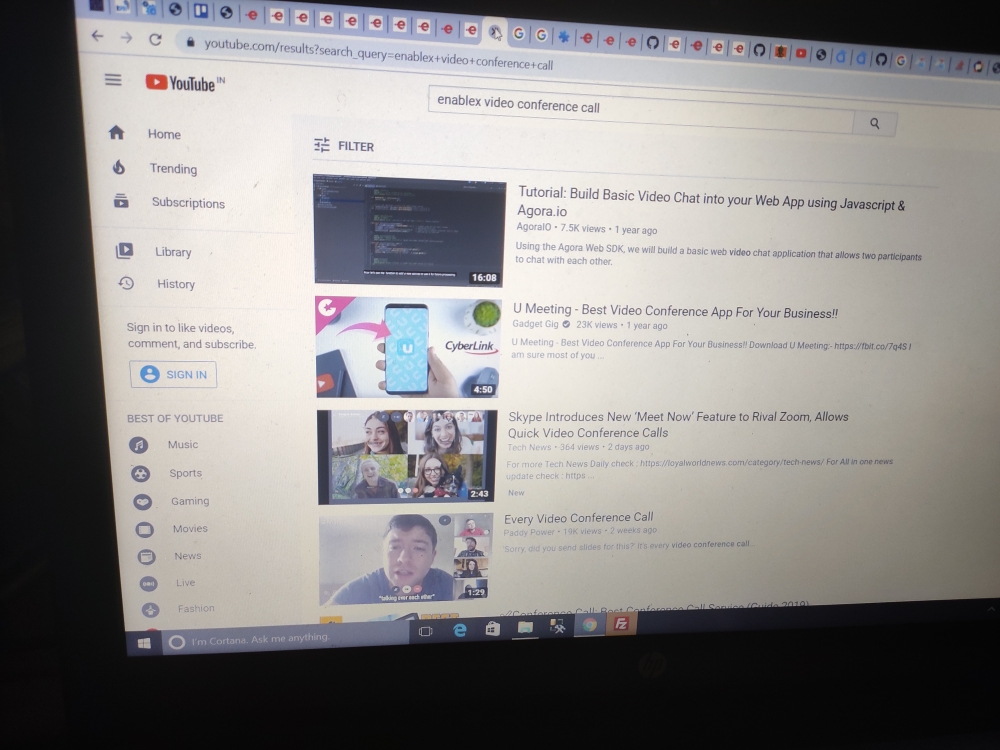Open Library in the sidebar
1000x750 pixels.
click(x=172, y=252)
